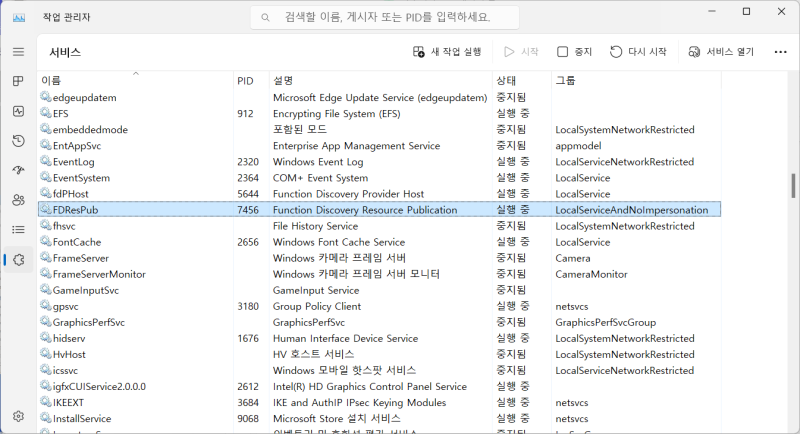The image size is (800, 434).
Task: Open Details page list icon
Action: point(18,229)
